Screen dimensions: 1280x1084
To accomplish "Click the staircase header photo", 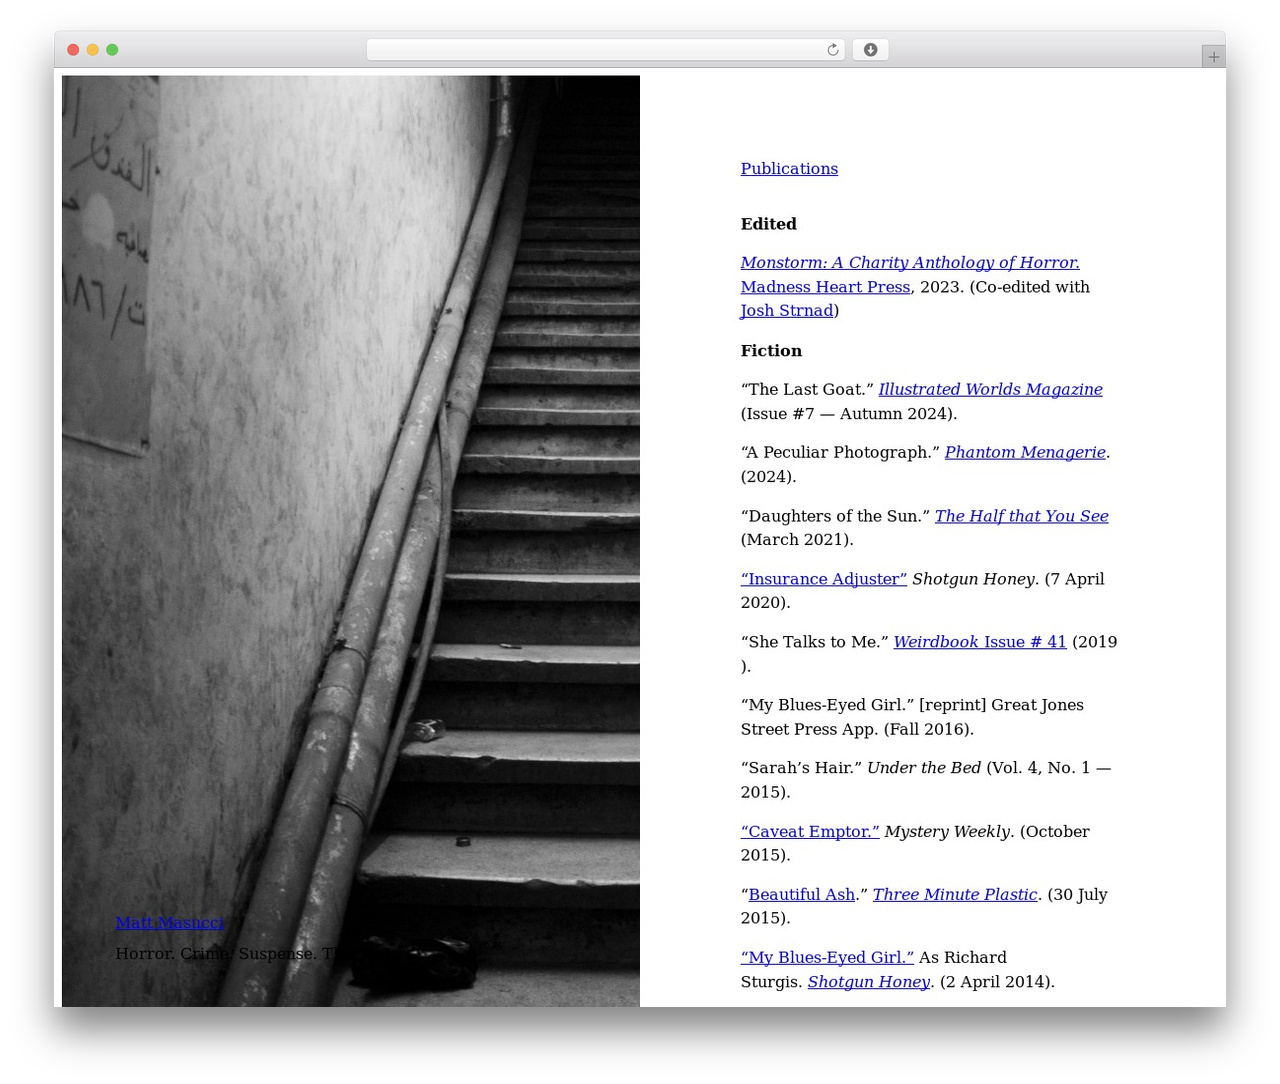I will (351, 540).
